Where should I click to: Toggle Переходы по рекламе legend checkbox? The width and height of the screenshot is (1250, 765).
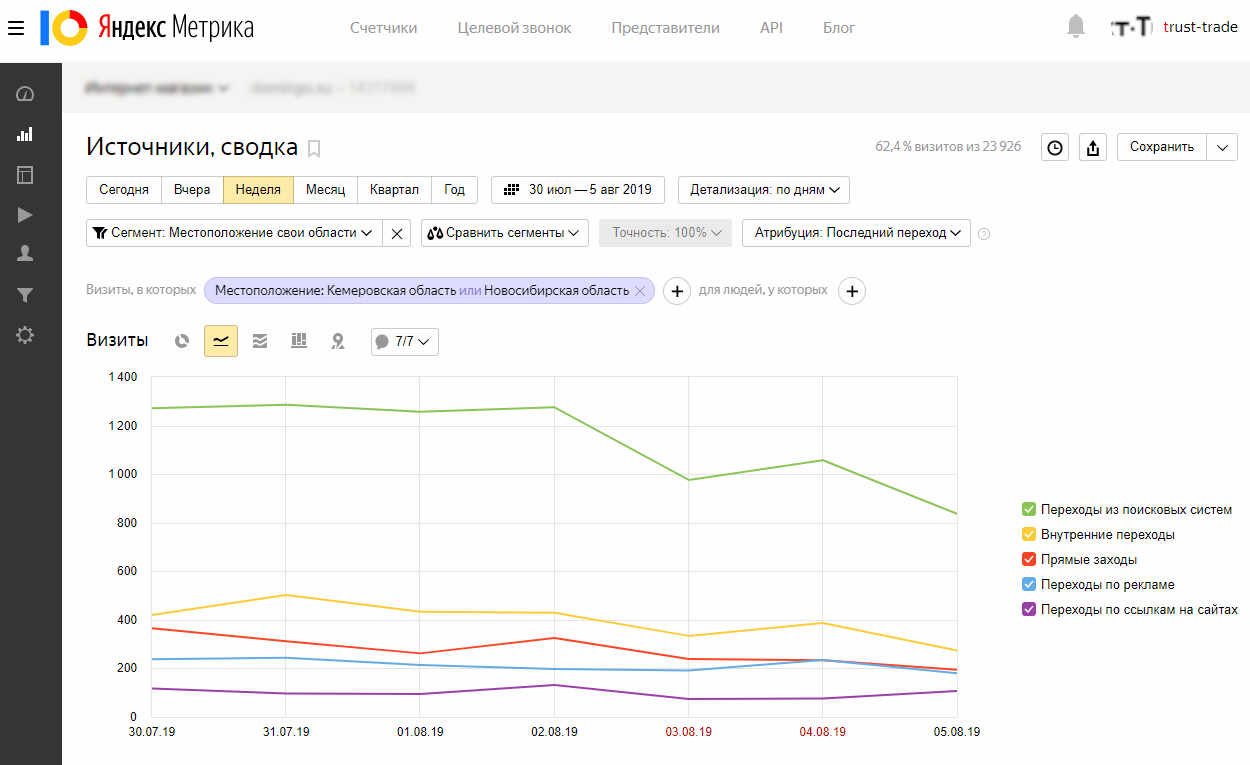click(1029, 585)
